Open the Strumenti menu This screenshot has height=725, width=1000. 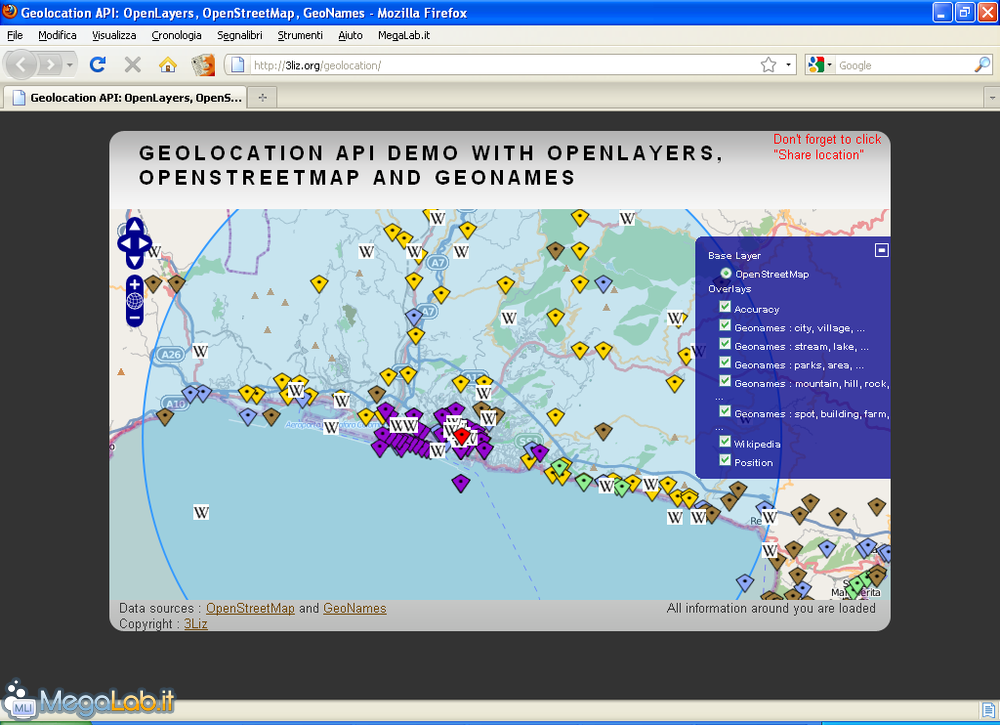coord(300,35)
